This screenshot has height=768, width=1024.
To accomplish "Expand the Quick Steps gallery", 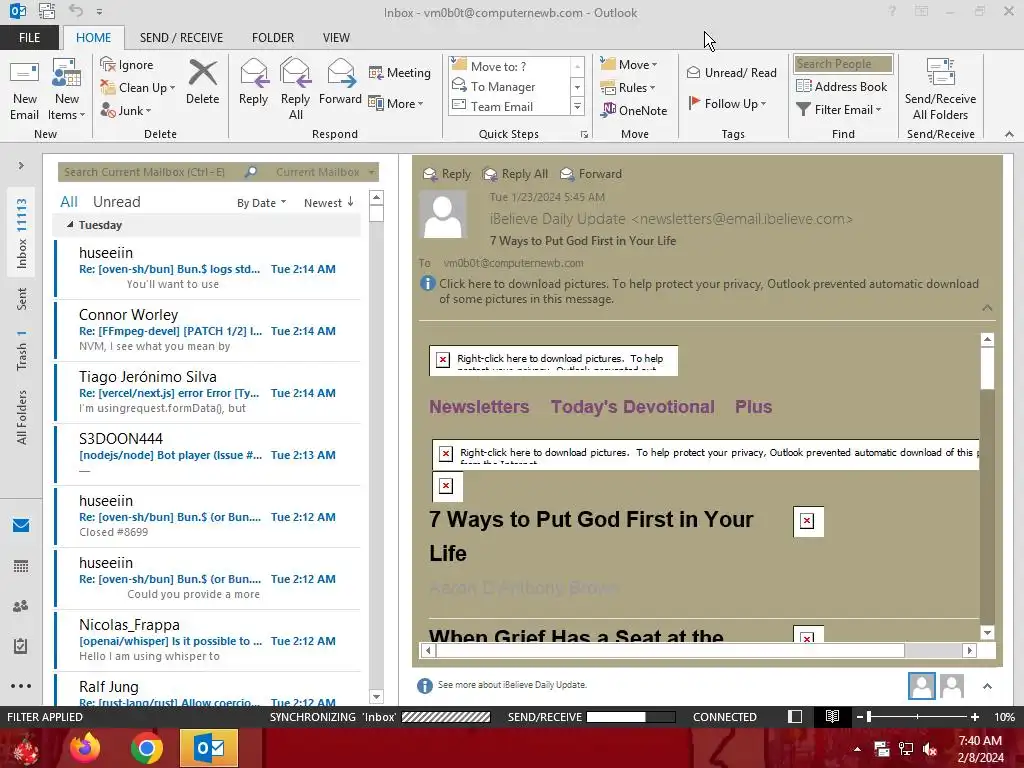I will 577,106.
